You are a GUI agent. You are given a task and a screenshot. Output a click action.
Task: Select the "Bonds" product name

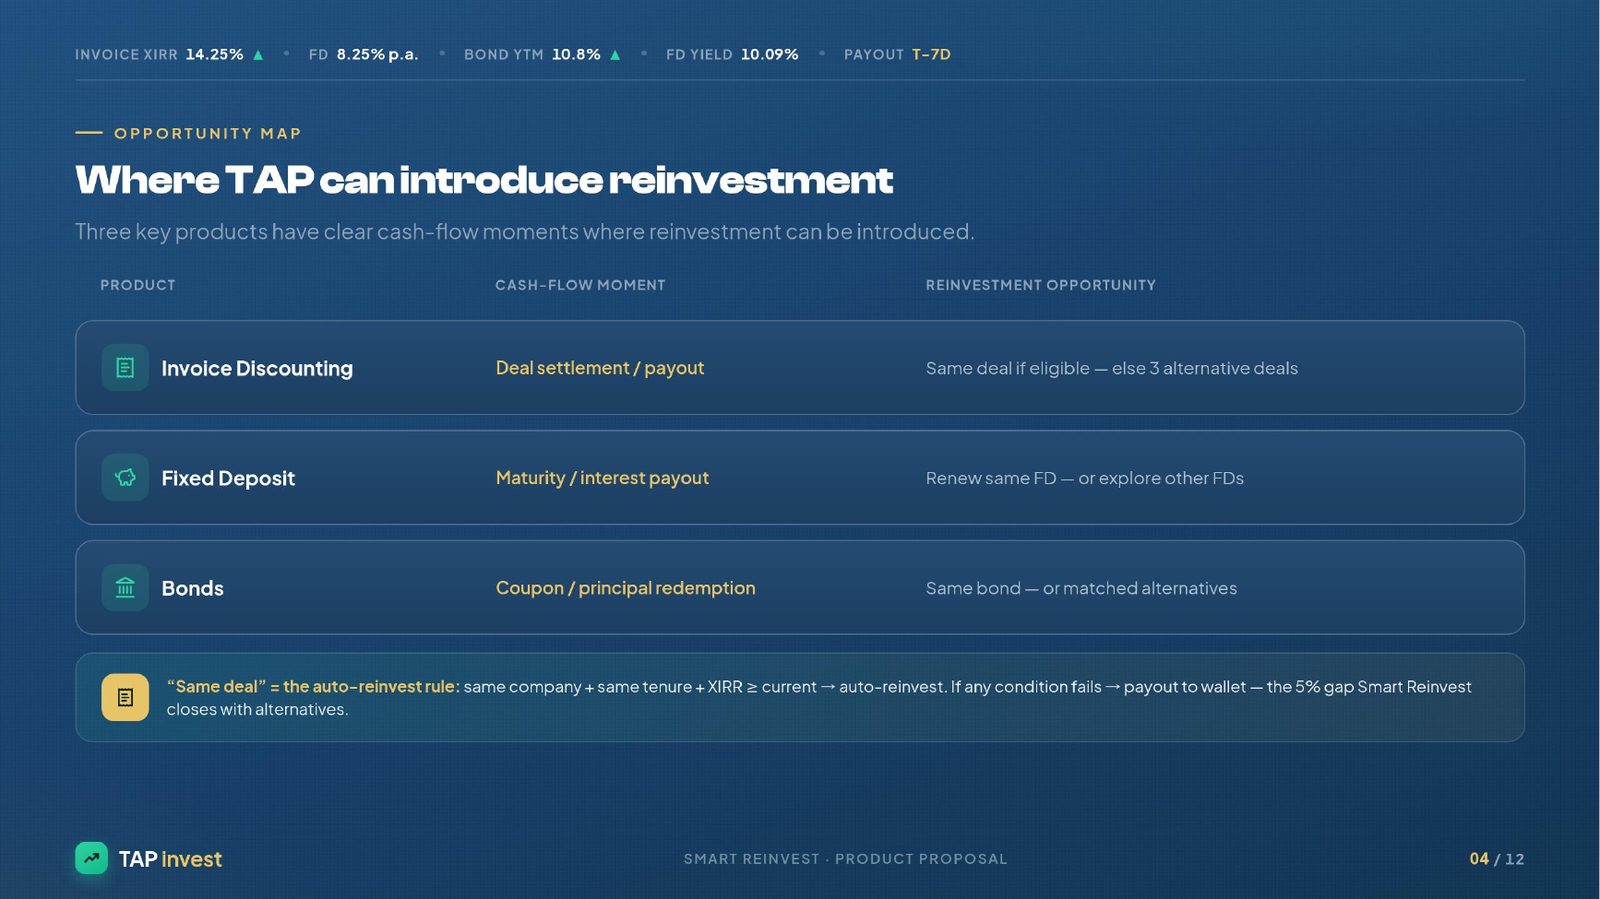point(193,588)
